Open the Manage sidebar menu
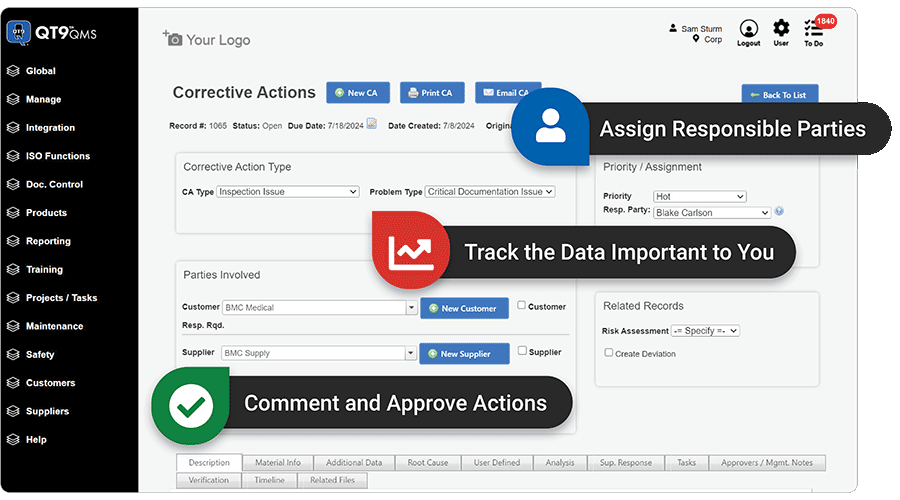 43,99
